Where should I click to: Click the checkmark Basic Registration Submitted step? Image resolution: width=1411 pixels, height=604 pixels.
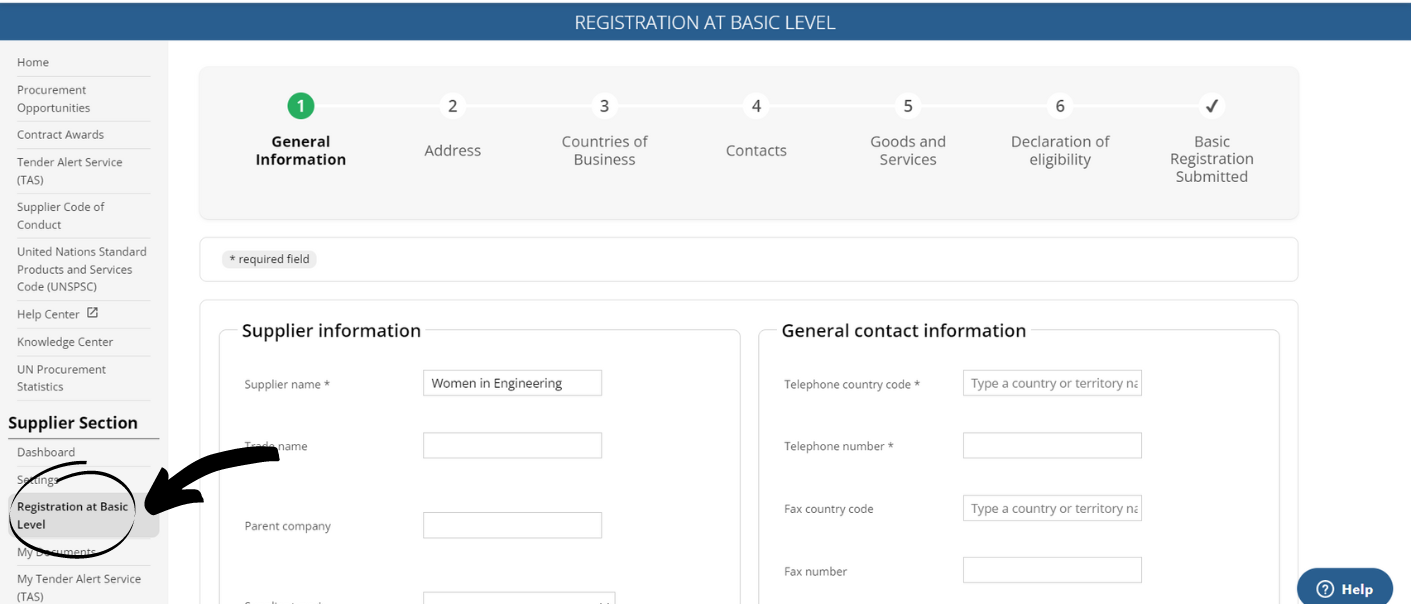pyautogui.click(x=1211, y=106)
